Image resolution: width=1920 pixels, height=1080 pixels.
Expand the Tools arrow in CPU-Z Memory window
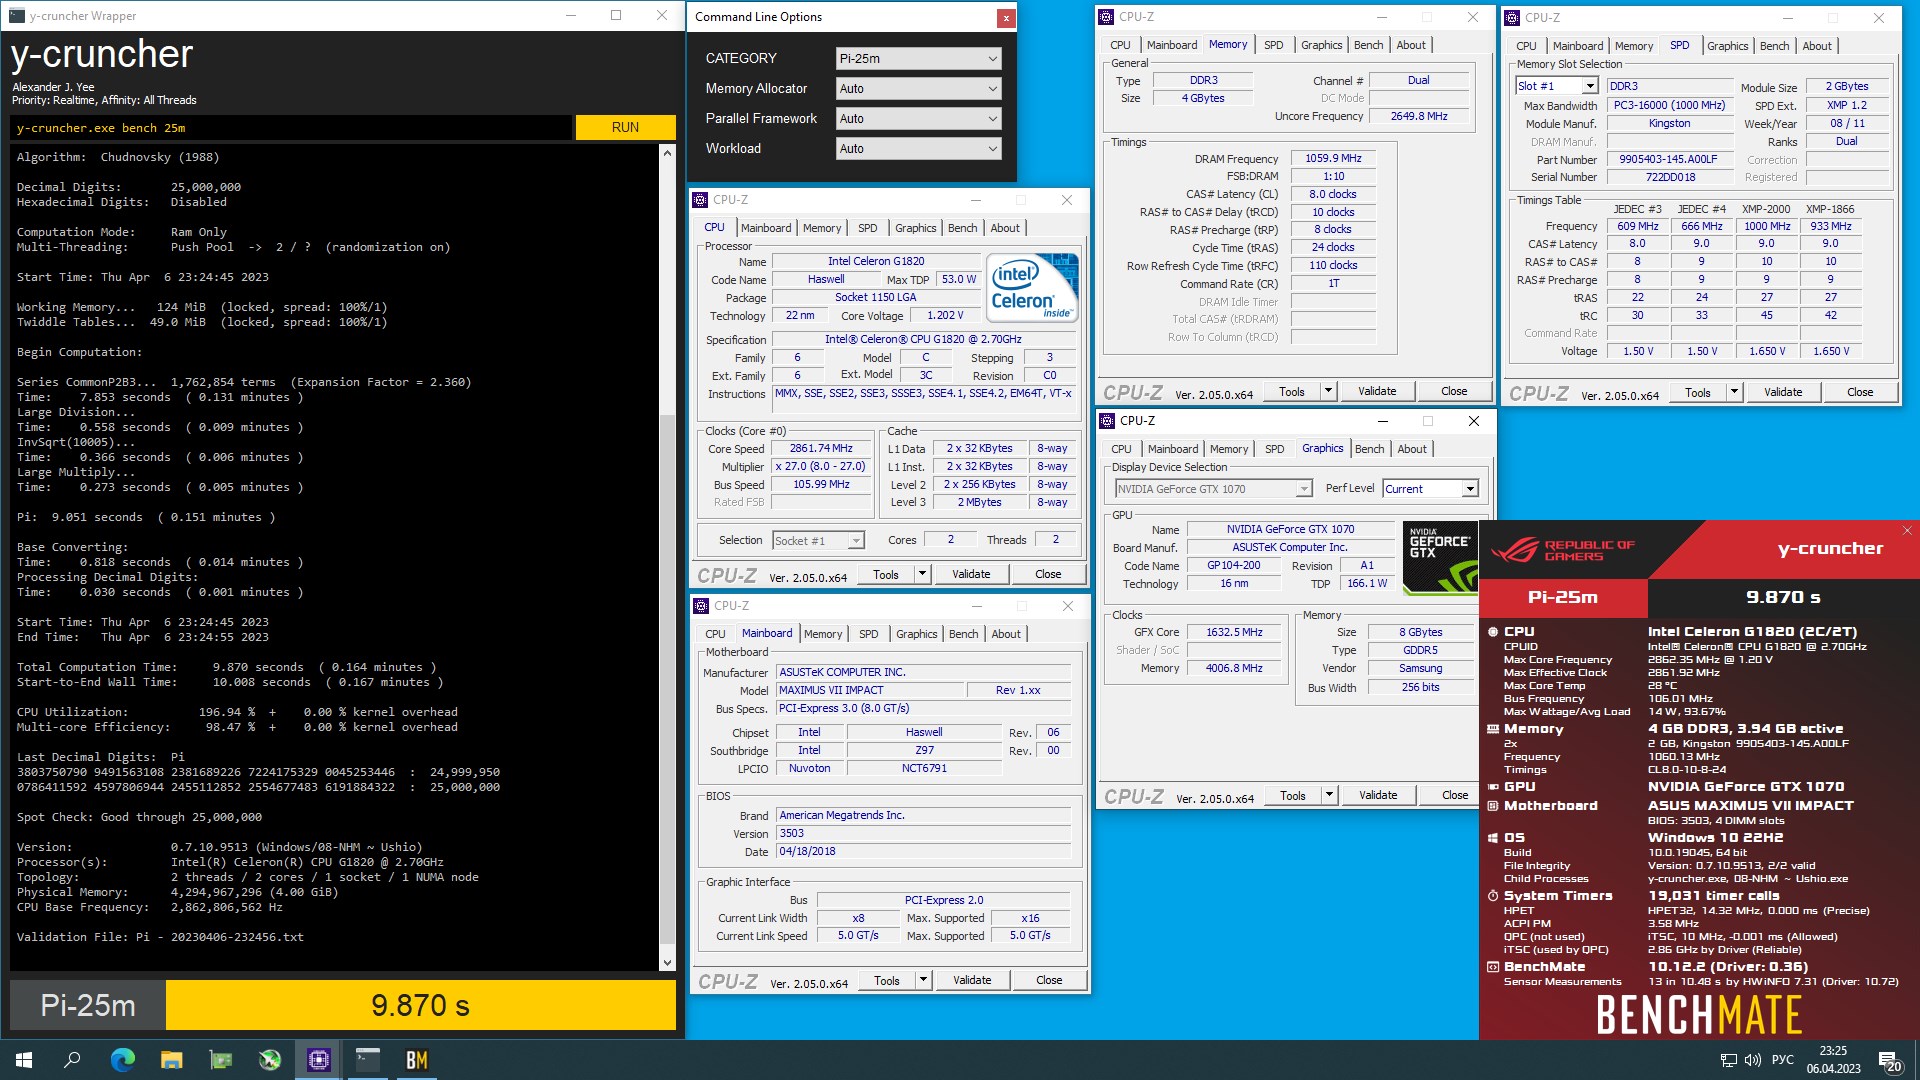[x=1328, y=391]
